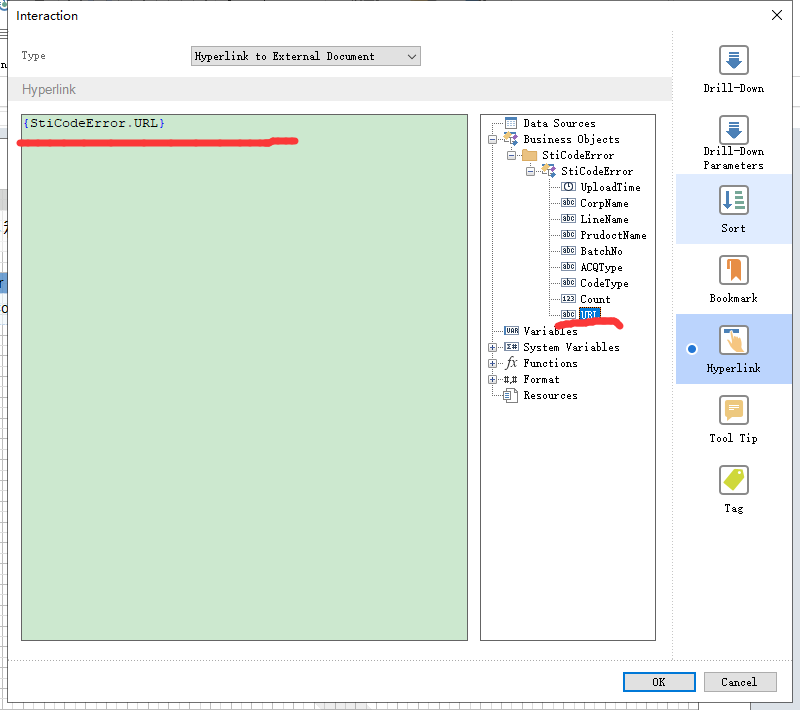Expand the Format tree node
Viewport: 800px width, 710px height.
tap(492, 379)
